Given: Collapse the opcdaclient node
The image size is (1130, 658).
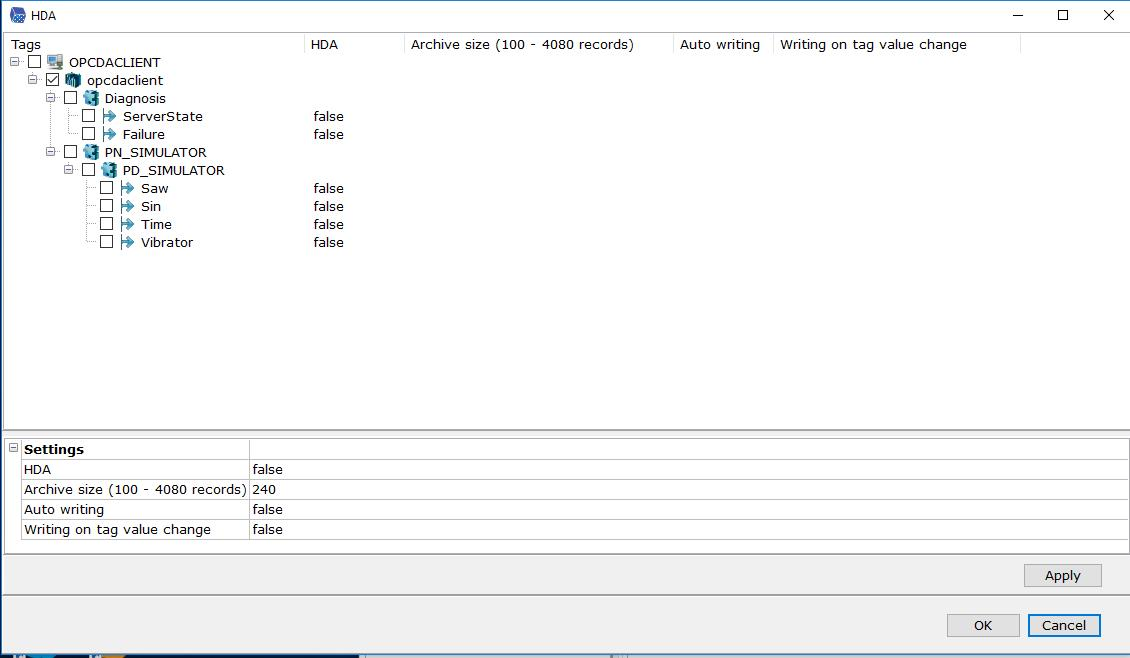Looking at the screenshot, I should click(x=32, y=79).
